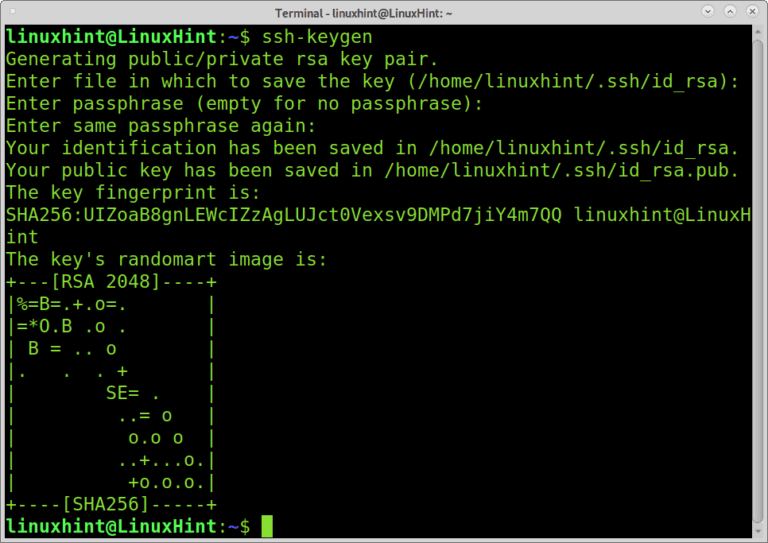This screenshot has height=543, width=768.
Task: Open the window menu icon in title bar
Action: click(14, 12)
